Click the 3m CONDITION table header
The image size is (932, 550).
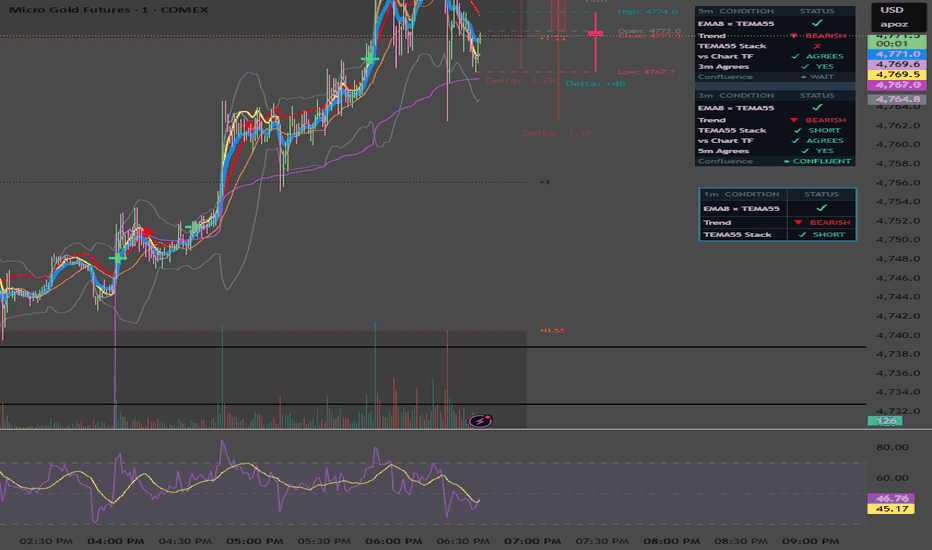click(735, 95)
